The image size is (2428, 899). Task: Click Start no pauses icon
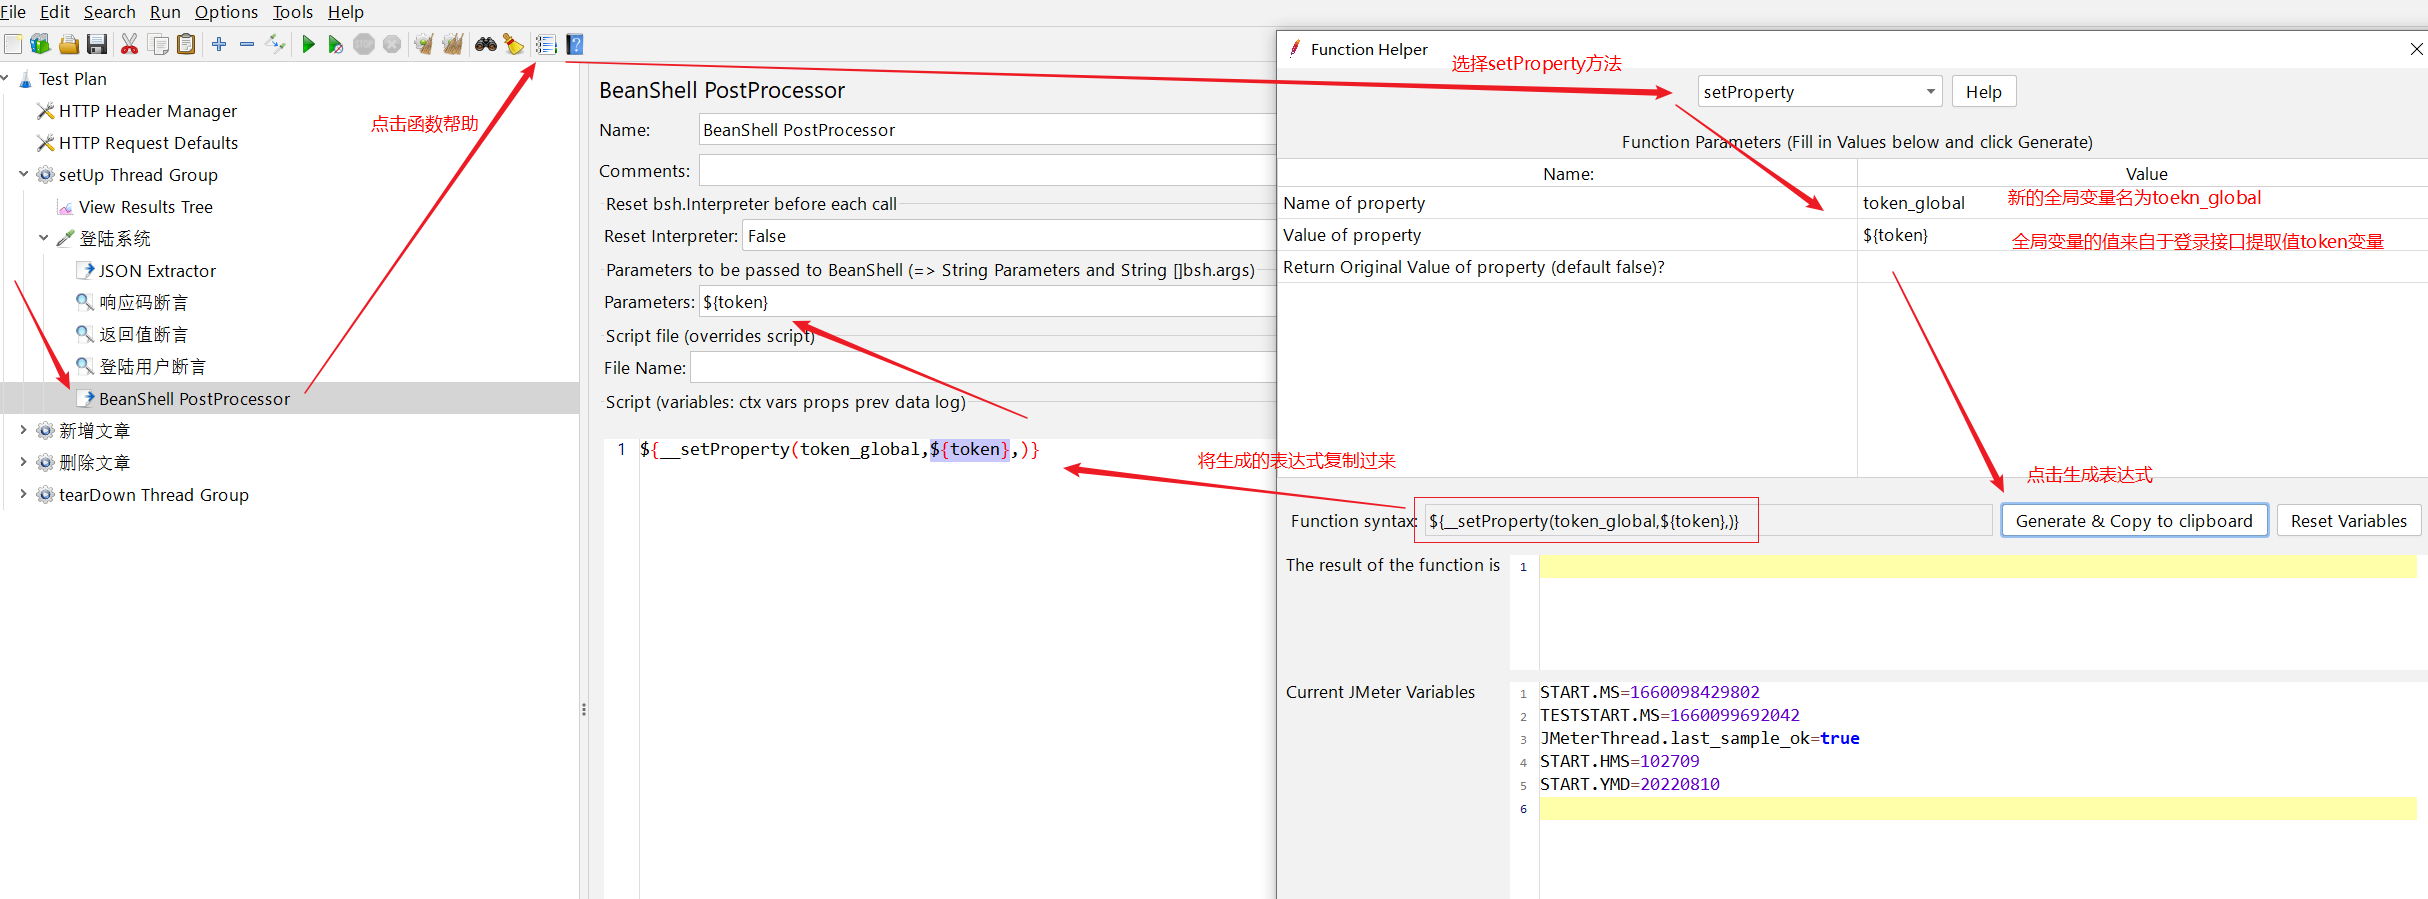pos(336,44)
